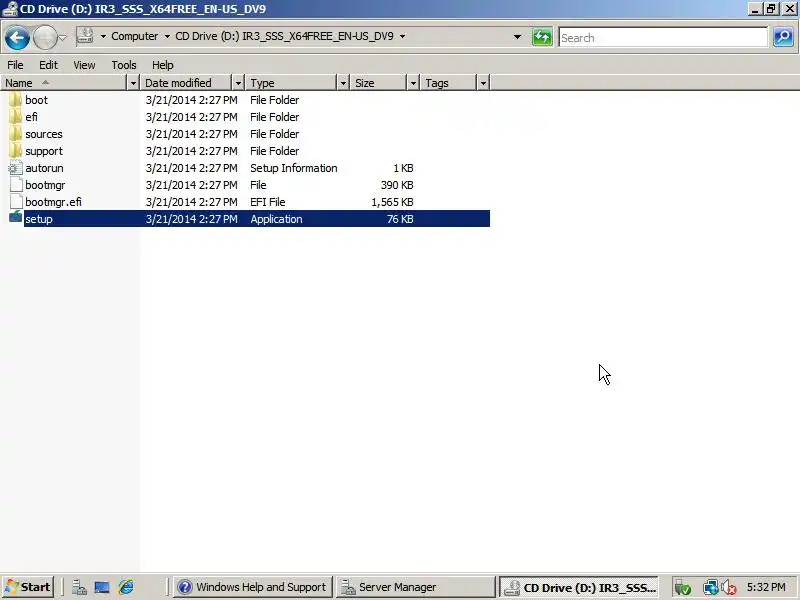
Task: Close the CD Drive window
Action: (x=789, y=9)
